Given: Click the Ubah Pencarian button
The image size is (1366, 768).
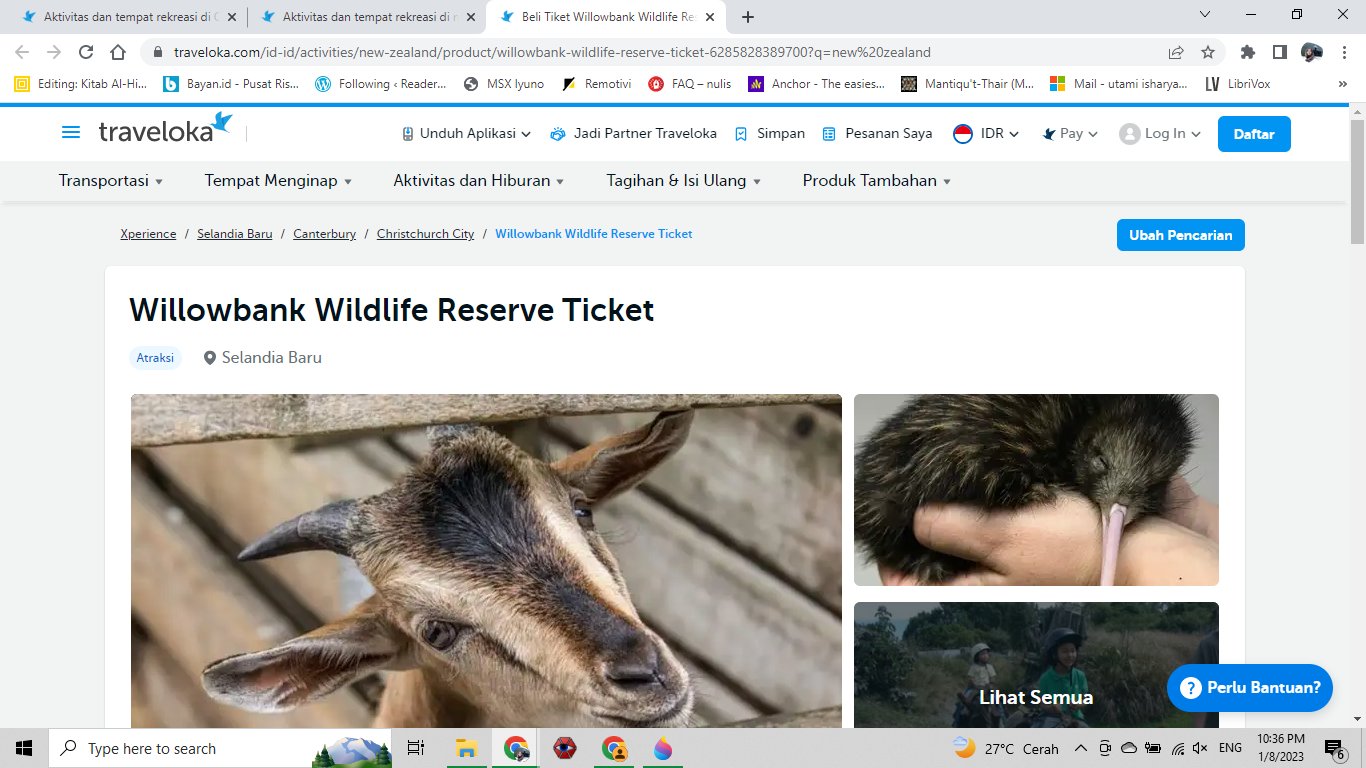Looking at the screenshot, I should click(1180, 235).
